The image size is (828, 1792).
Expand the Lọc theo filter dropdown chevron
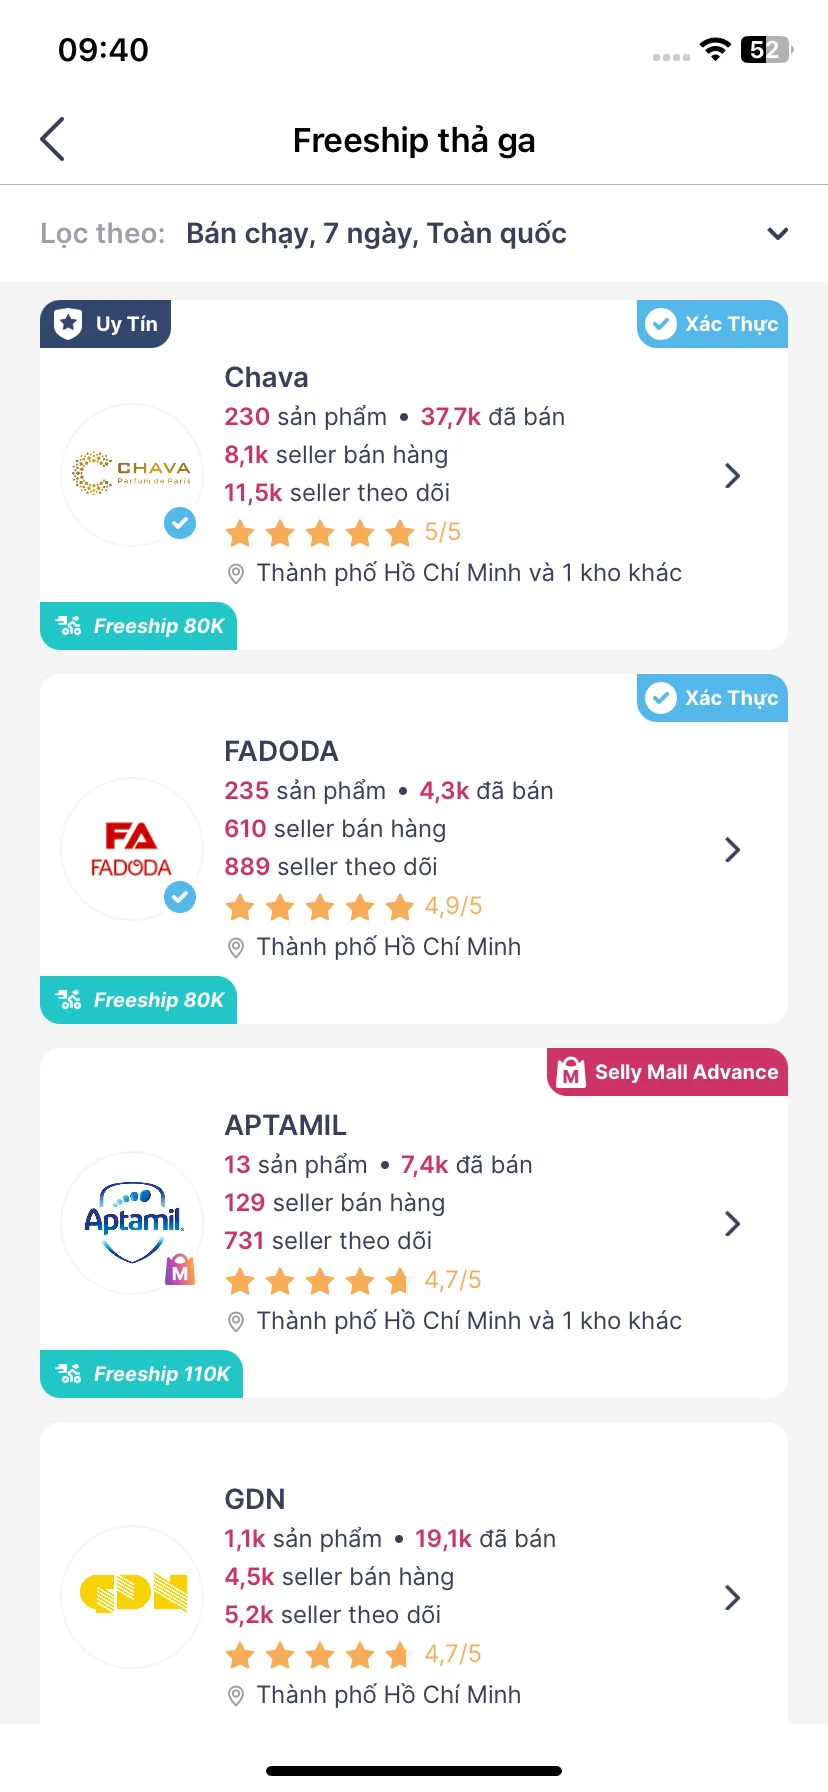coord(777,234)
